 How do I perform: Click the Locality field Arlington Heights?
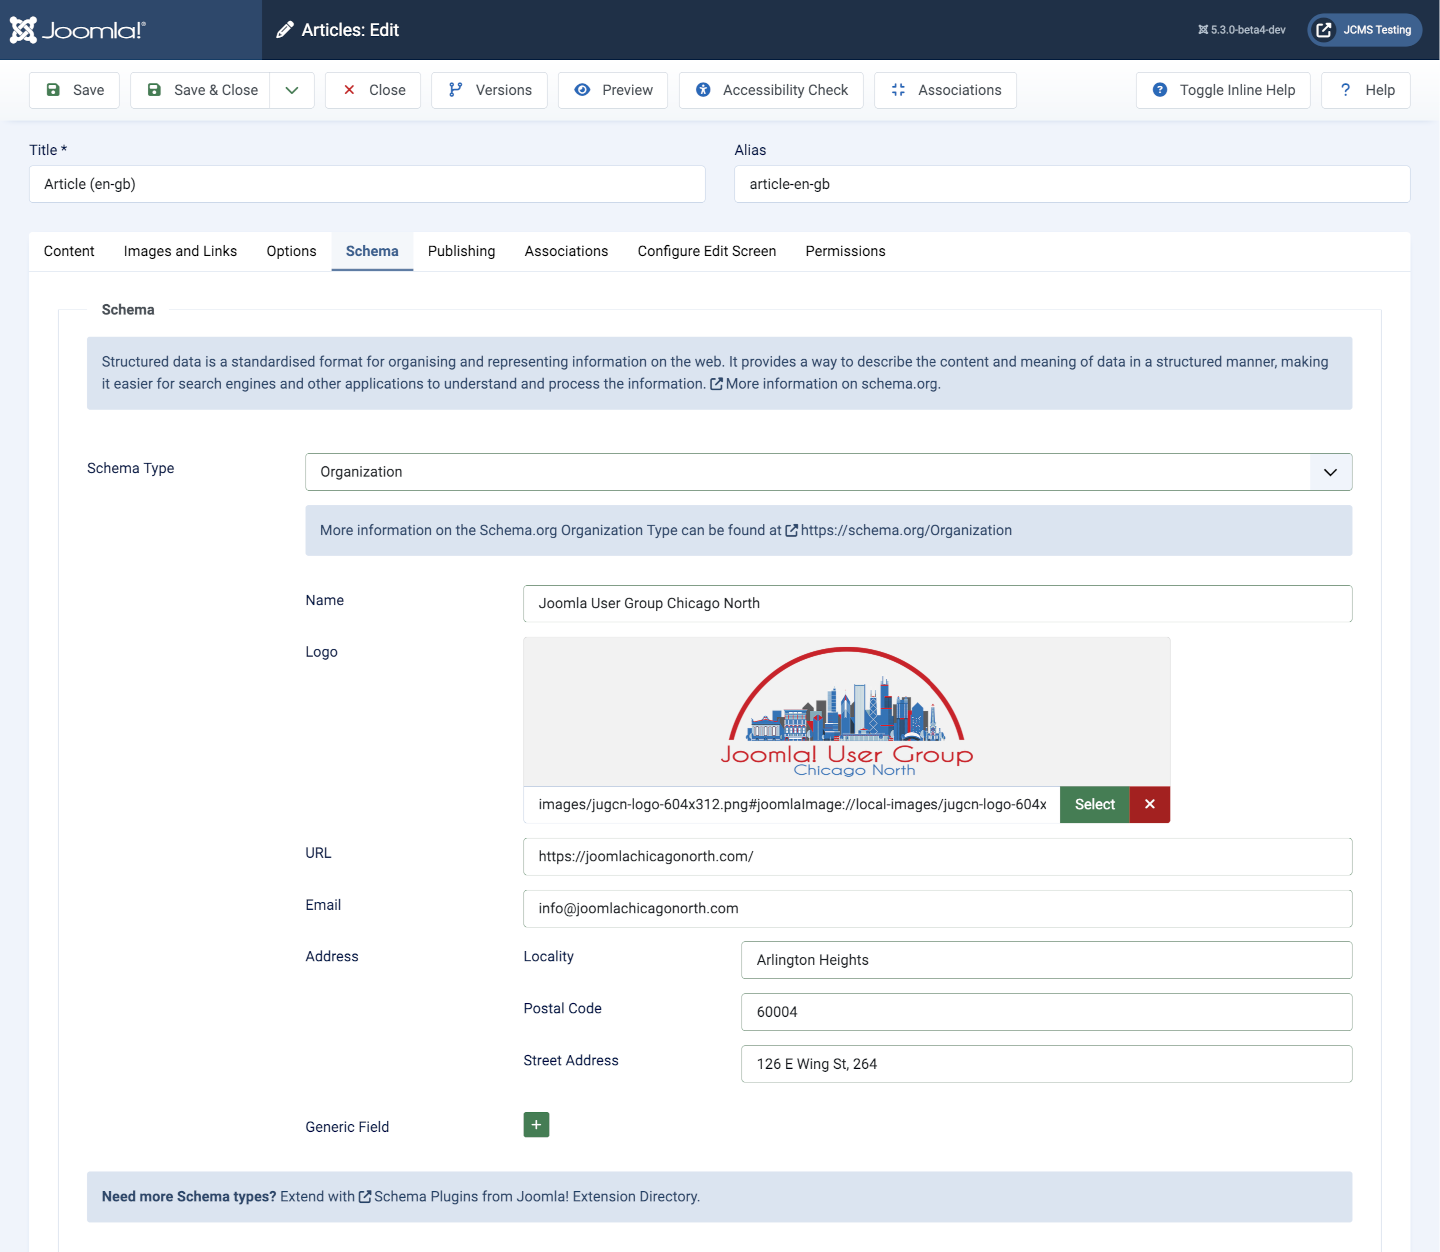pyautogui.click(x=1046, y=960)
